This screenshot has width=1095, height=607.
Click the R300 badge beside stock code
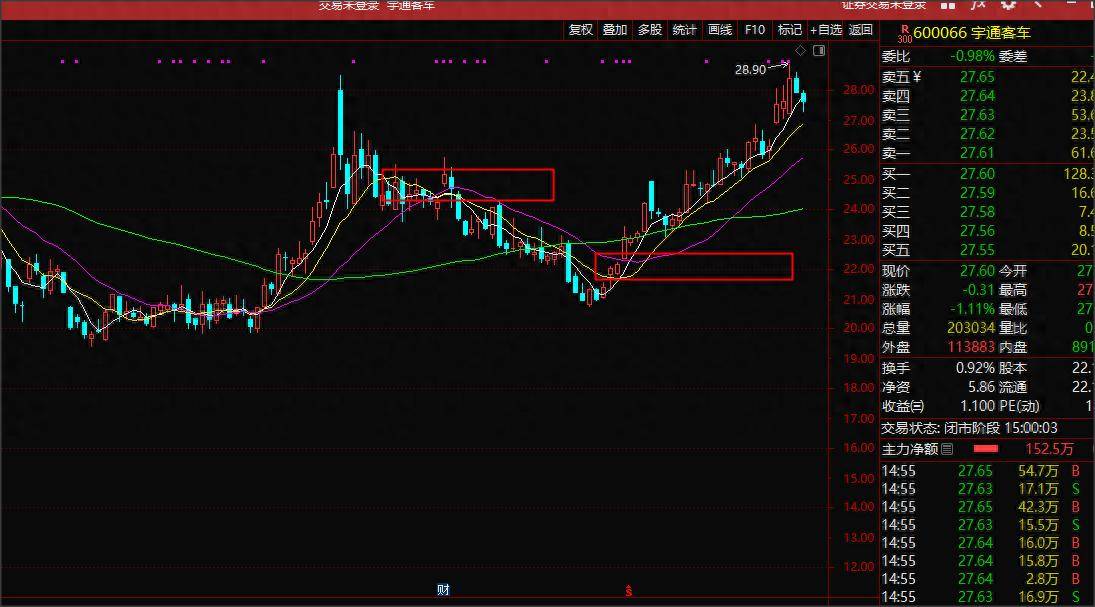(x=904, y=34)
